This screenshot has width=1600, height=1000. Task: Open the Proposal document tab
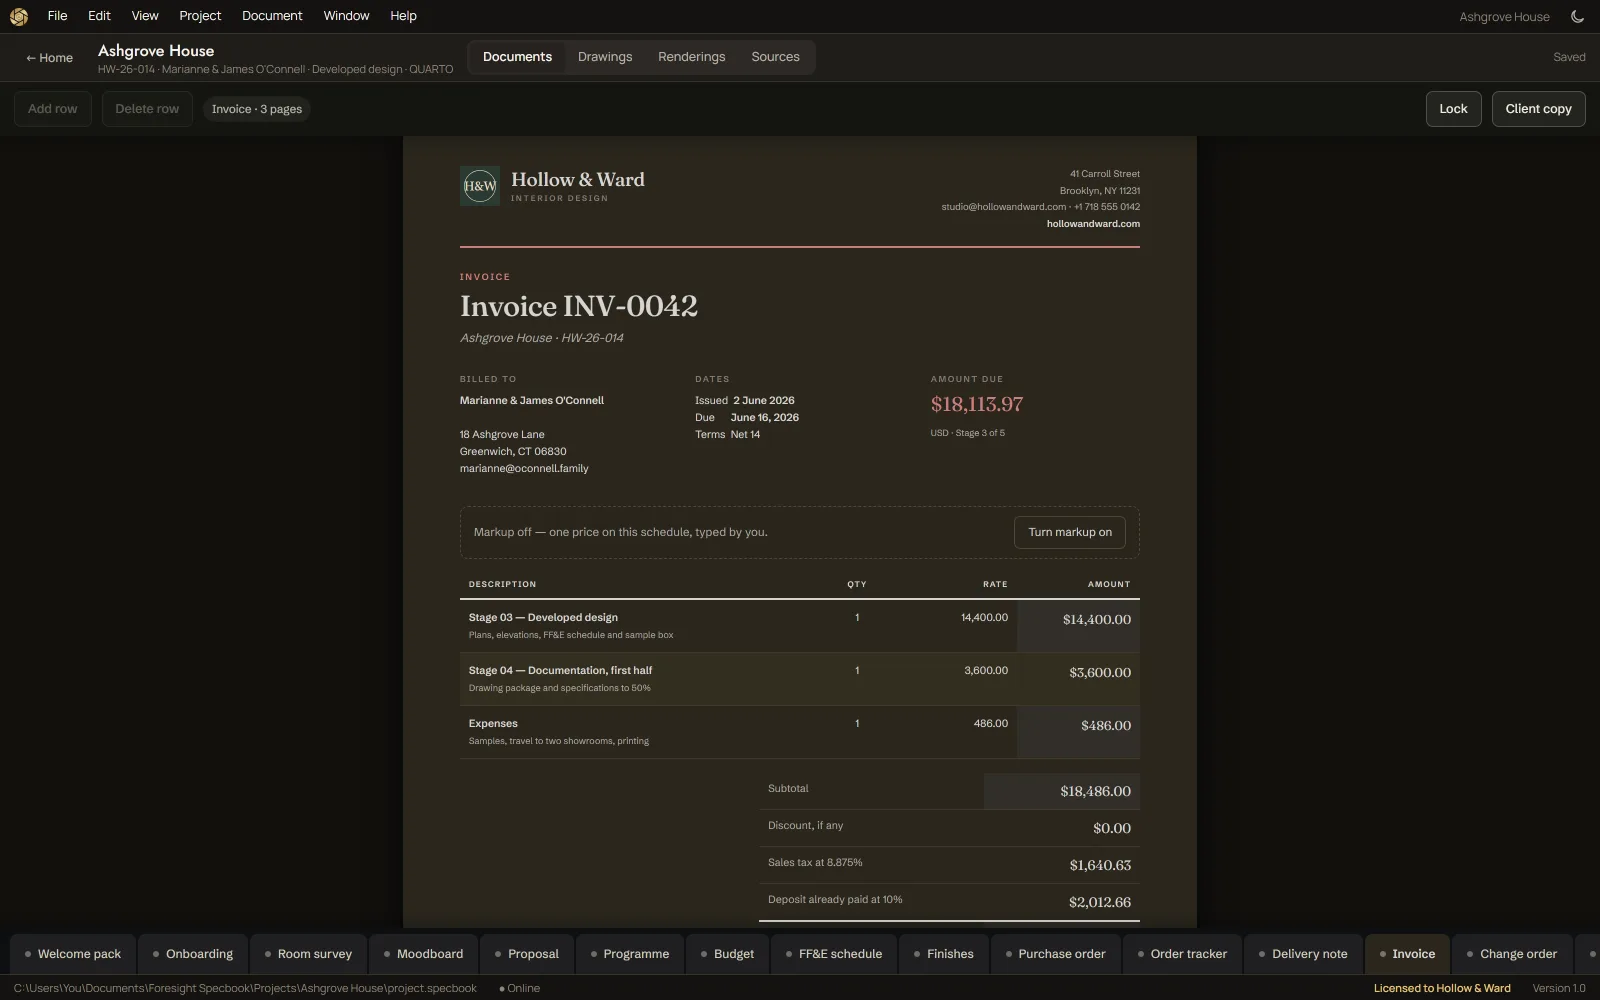pyautogui.click(x=527, y=954)
